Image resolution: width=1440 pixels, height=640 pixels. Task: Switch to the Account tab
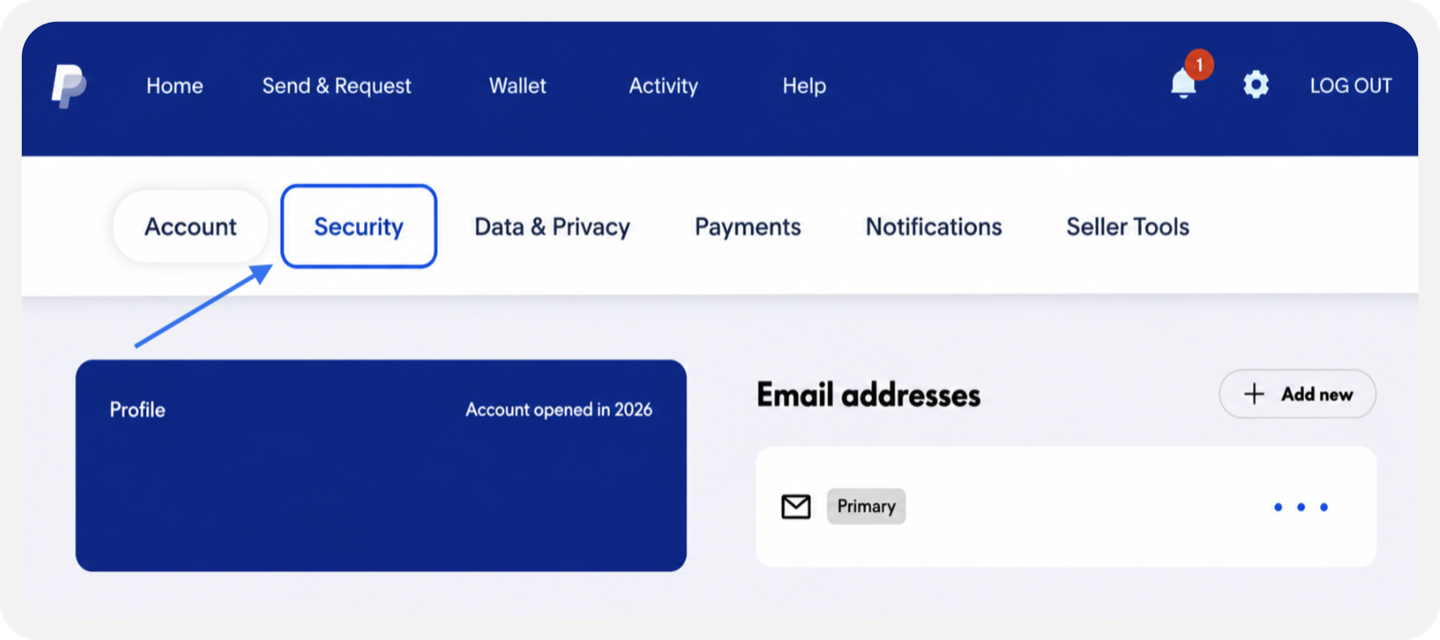(x=191, y=227)
